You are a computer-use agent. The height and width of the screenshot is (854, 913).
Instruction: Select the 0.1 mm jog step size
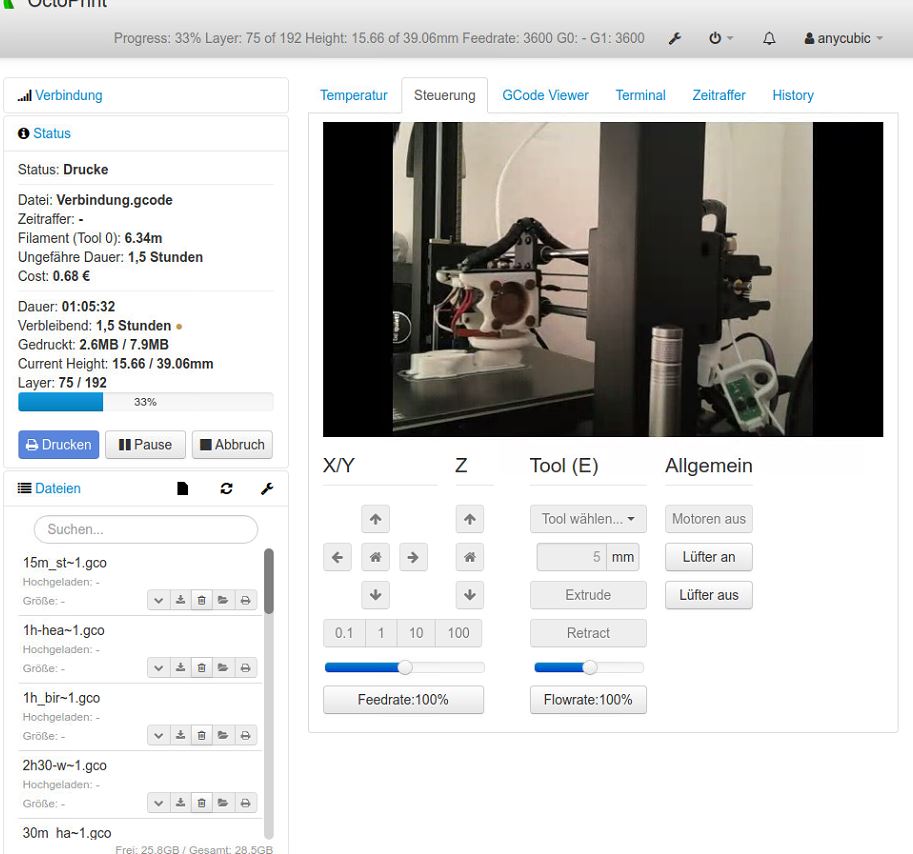pyautogui.click(x=344, y=633)
